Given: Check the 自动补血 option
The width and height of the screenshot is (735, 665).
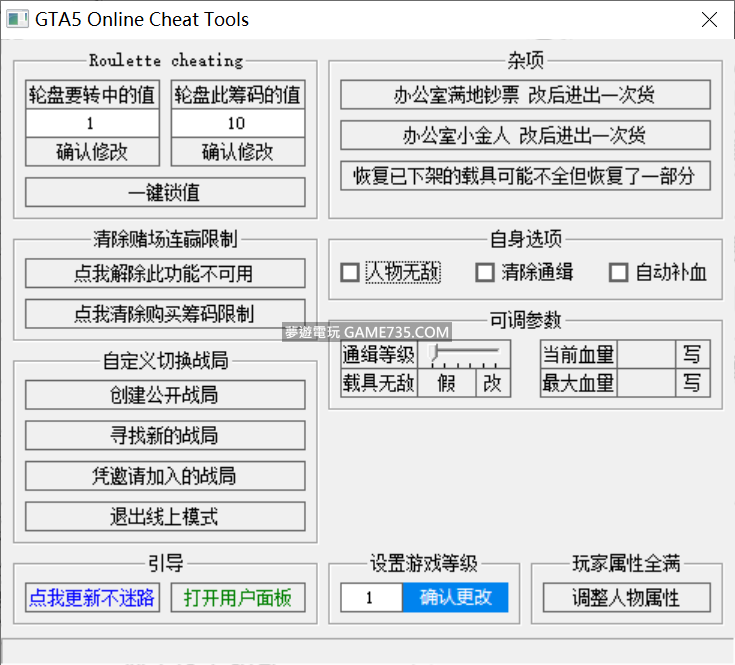Looking at the screenshot, I should [x=619, y=273].
